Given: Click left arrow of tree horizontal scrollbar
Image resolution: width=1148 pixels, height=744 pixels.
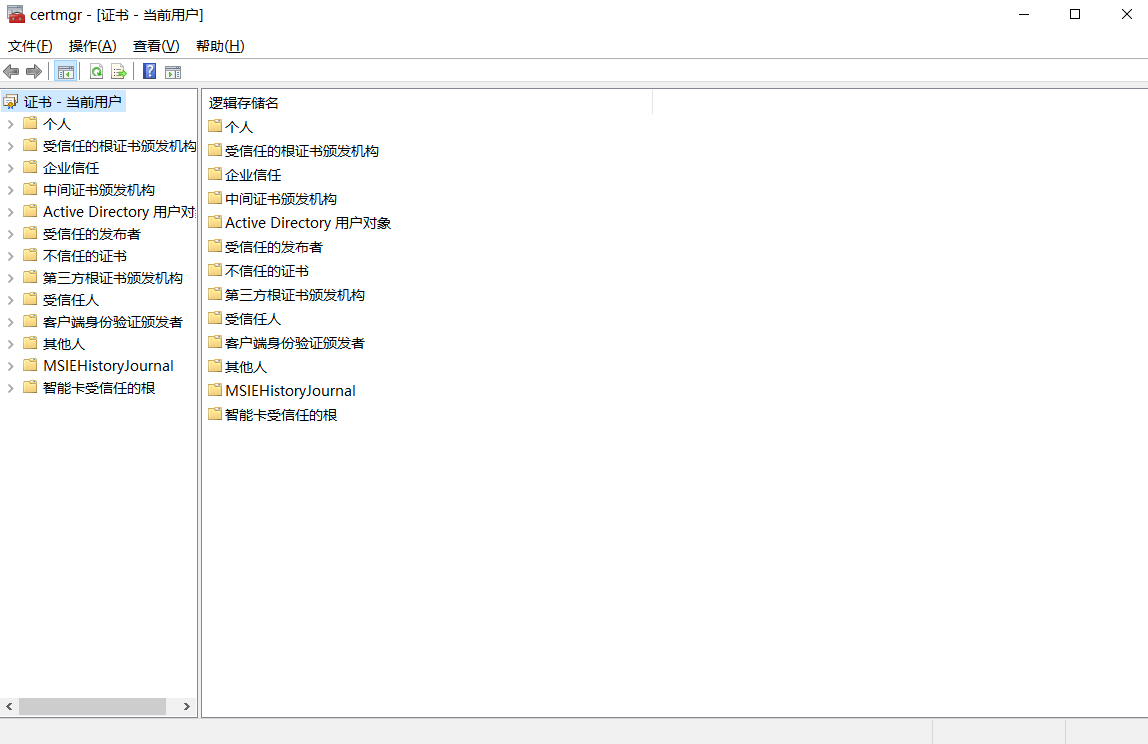Looking at the screenshot, I should pos(9,707).
